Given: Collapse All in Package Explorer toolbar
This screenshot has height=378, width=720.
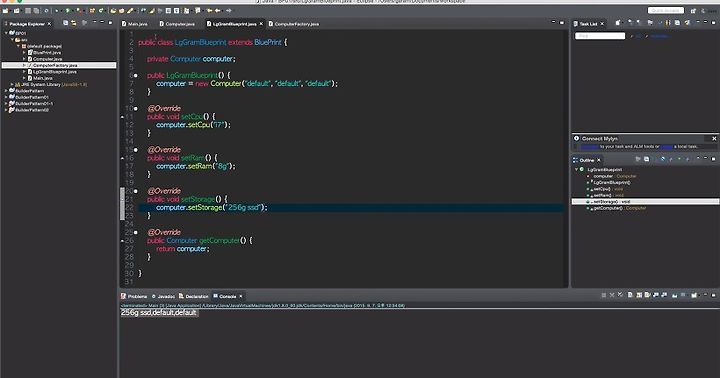Looking at the screenshot, I should click(66, 23).
